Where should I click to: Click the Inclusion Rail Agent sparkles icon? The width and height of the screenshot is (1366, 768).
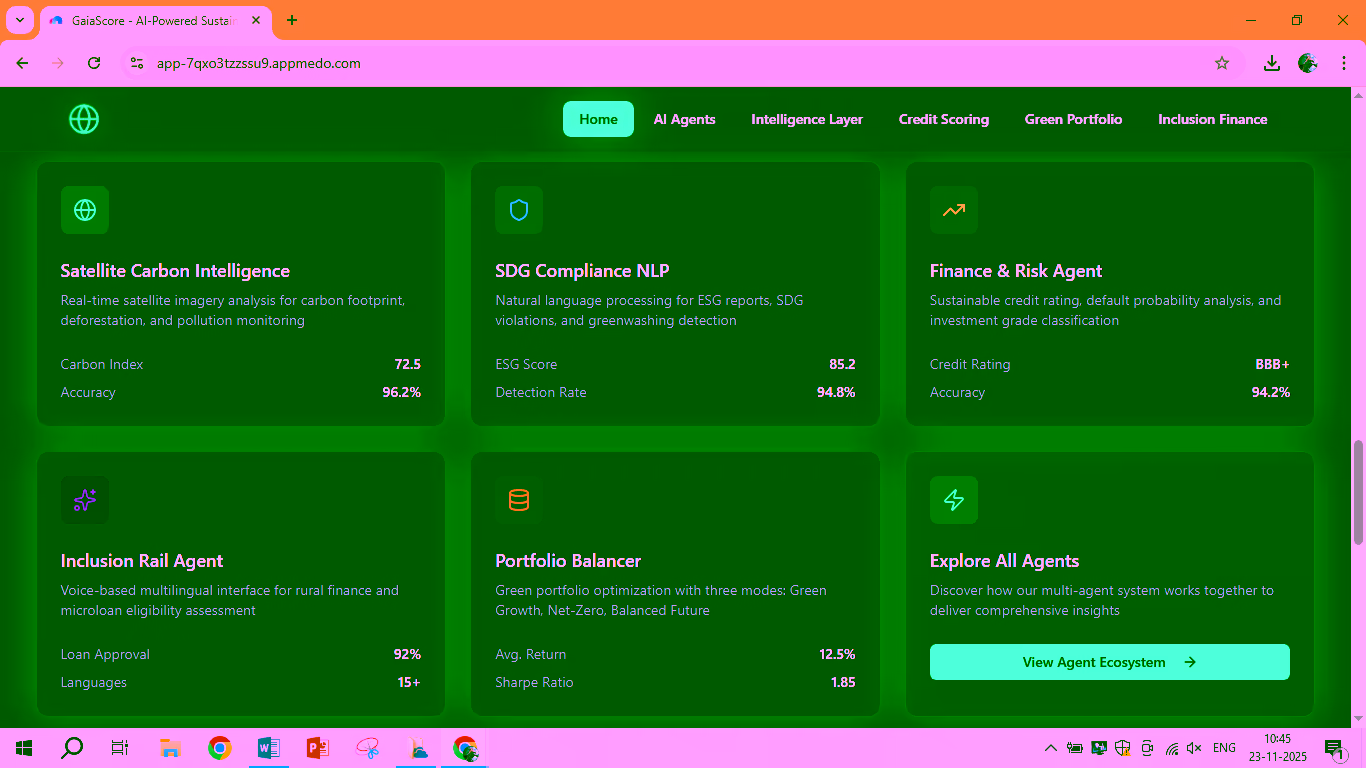click(85, 500)
